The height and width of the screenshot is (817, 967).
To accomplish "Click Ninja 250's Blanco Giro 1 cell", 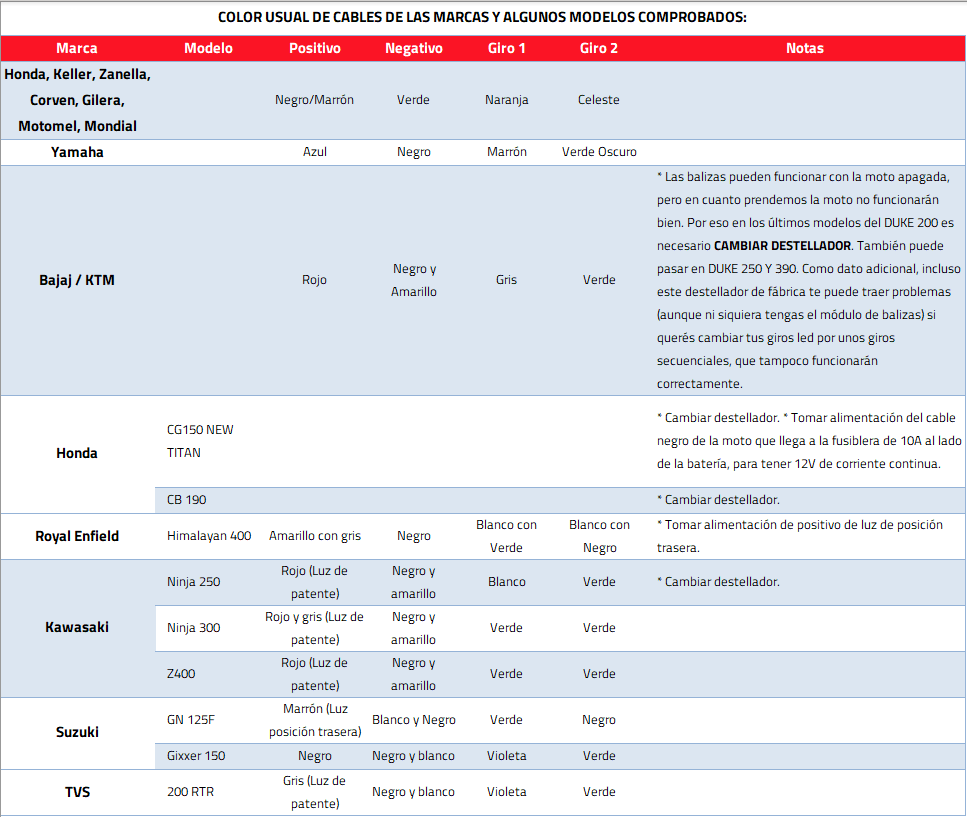I will [x=506, y=582].
